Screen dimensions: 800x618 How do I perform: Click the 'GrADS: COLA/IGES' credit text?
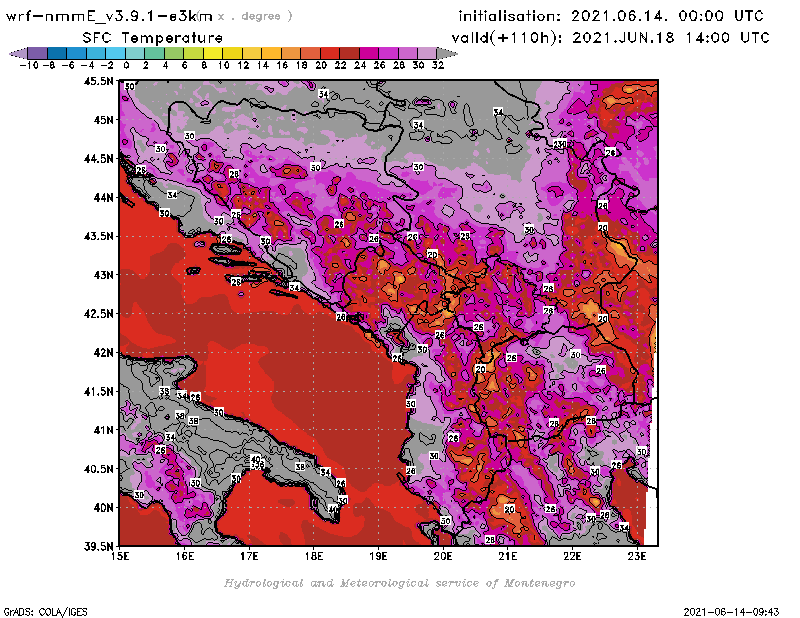(45, 612)
